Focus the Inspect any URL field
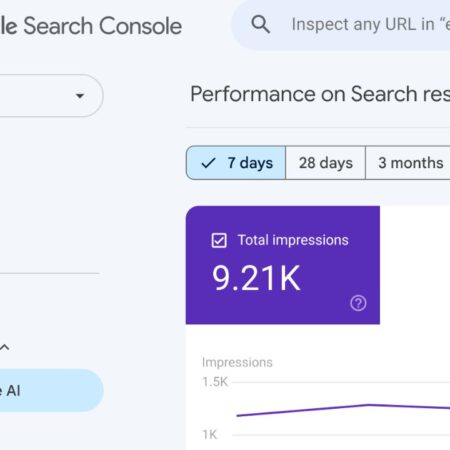The width and height of the screenshot is (450, 450). point(341,24)
